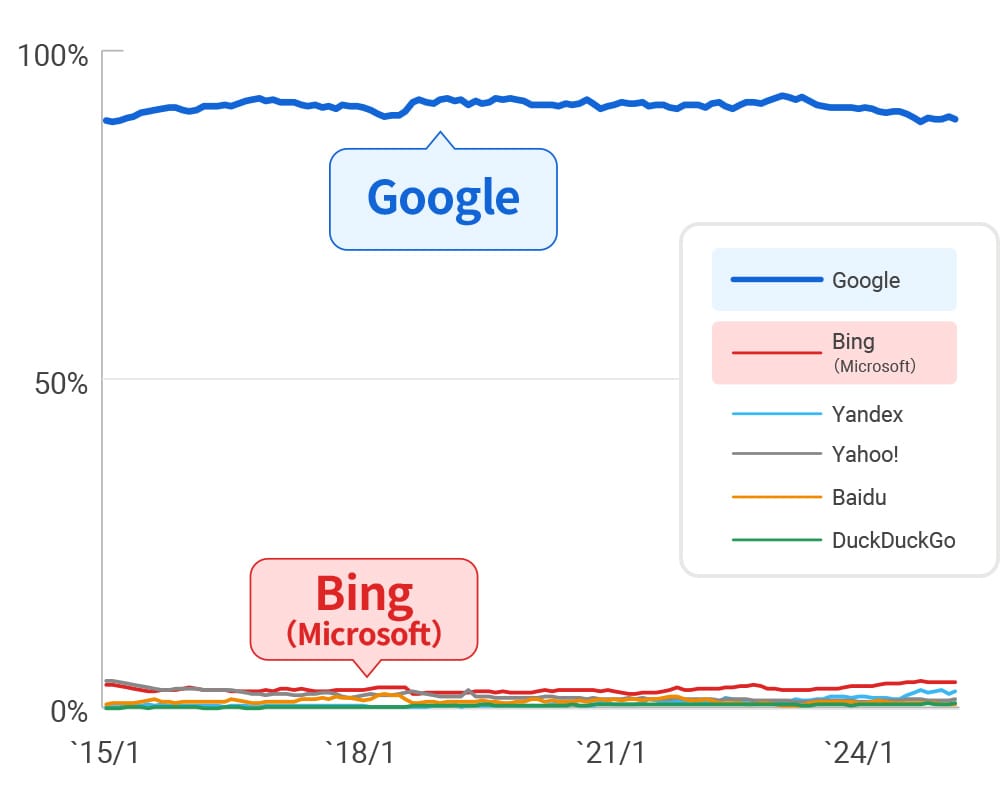Select the Bing (Microsoft) text in legend

point(873,352)
